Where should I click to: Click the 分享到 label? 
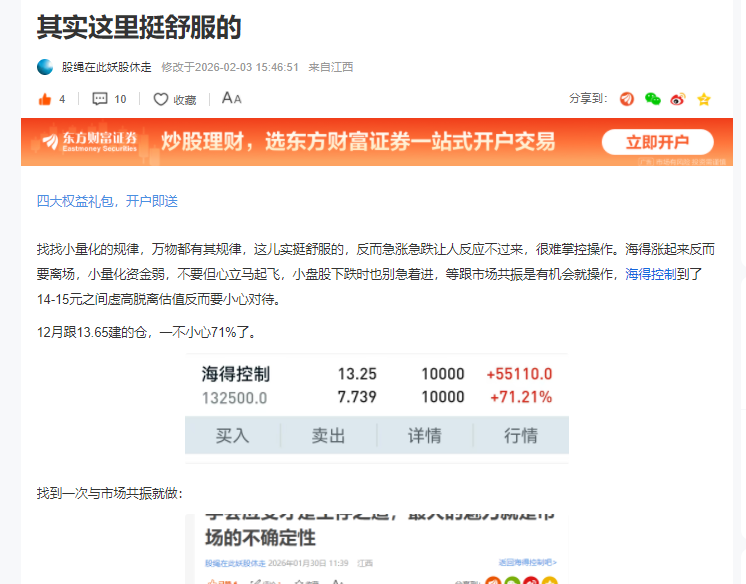(588, 99)
